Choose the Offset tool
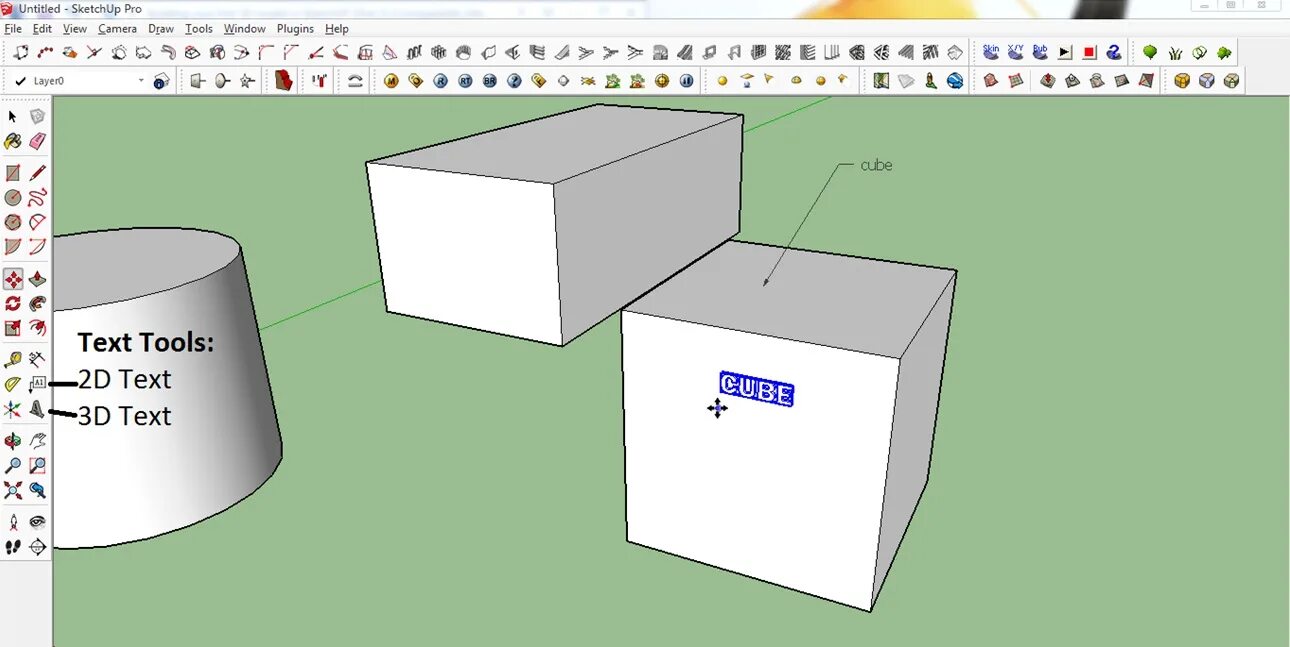 38,328
